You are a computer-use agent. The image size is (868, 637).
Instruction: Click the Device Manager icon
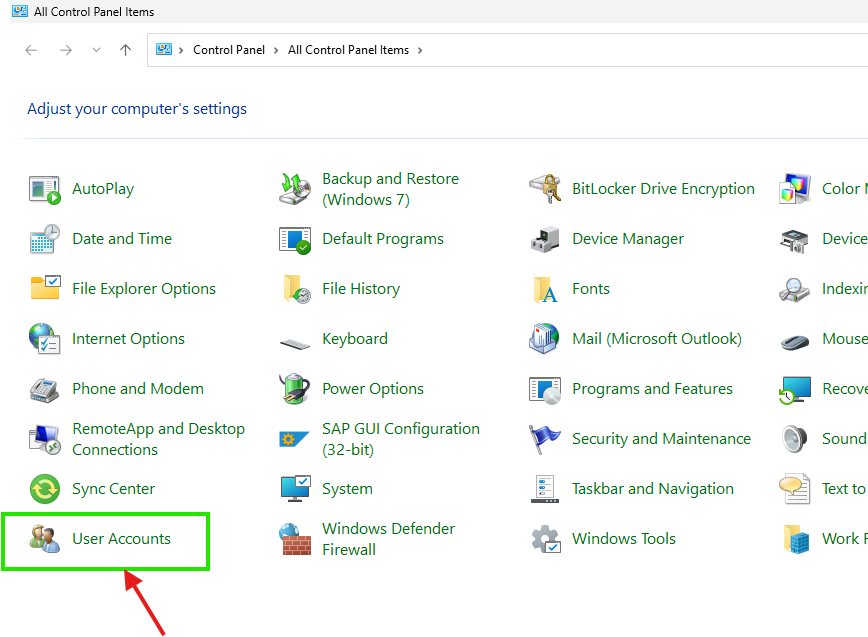[543, 239]
